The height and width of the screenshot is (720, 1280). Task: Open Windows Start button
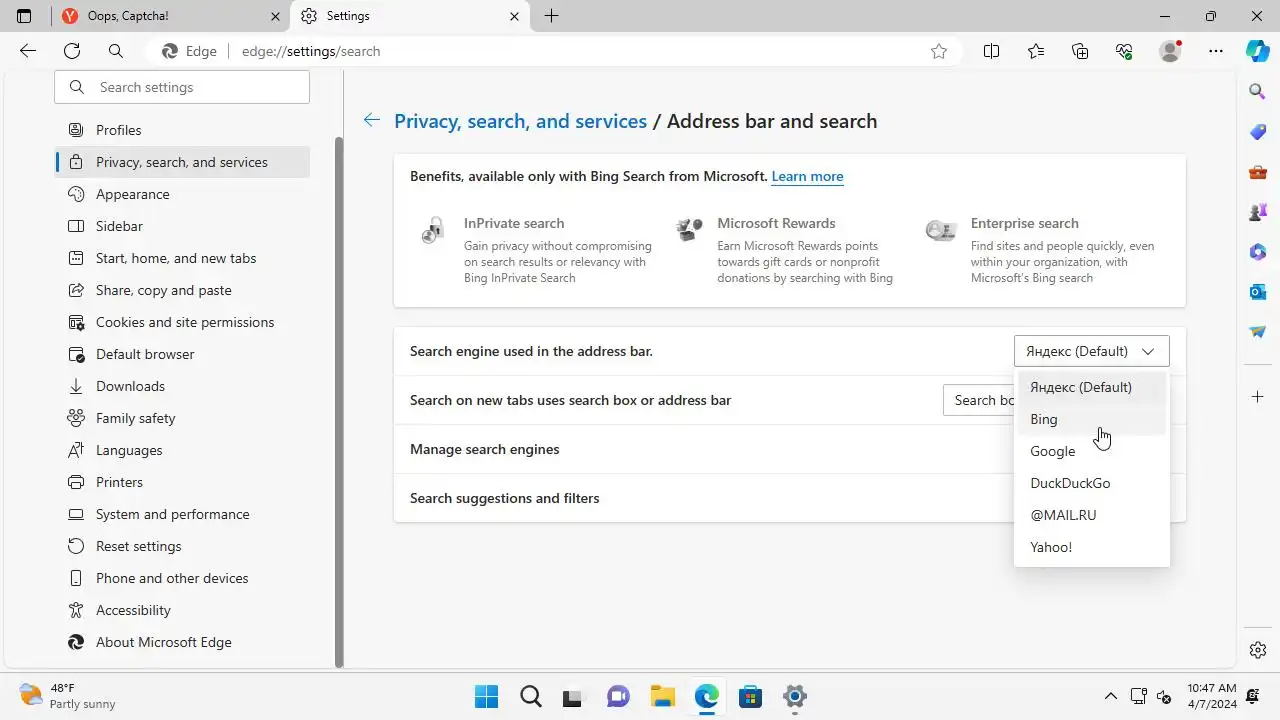click(x=486, y=696)
